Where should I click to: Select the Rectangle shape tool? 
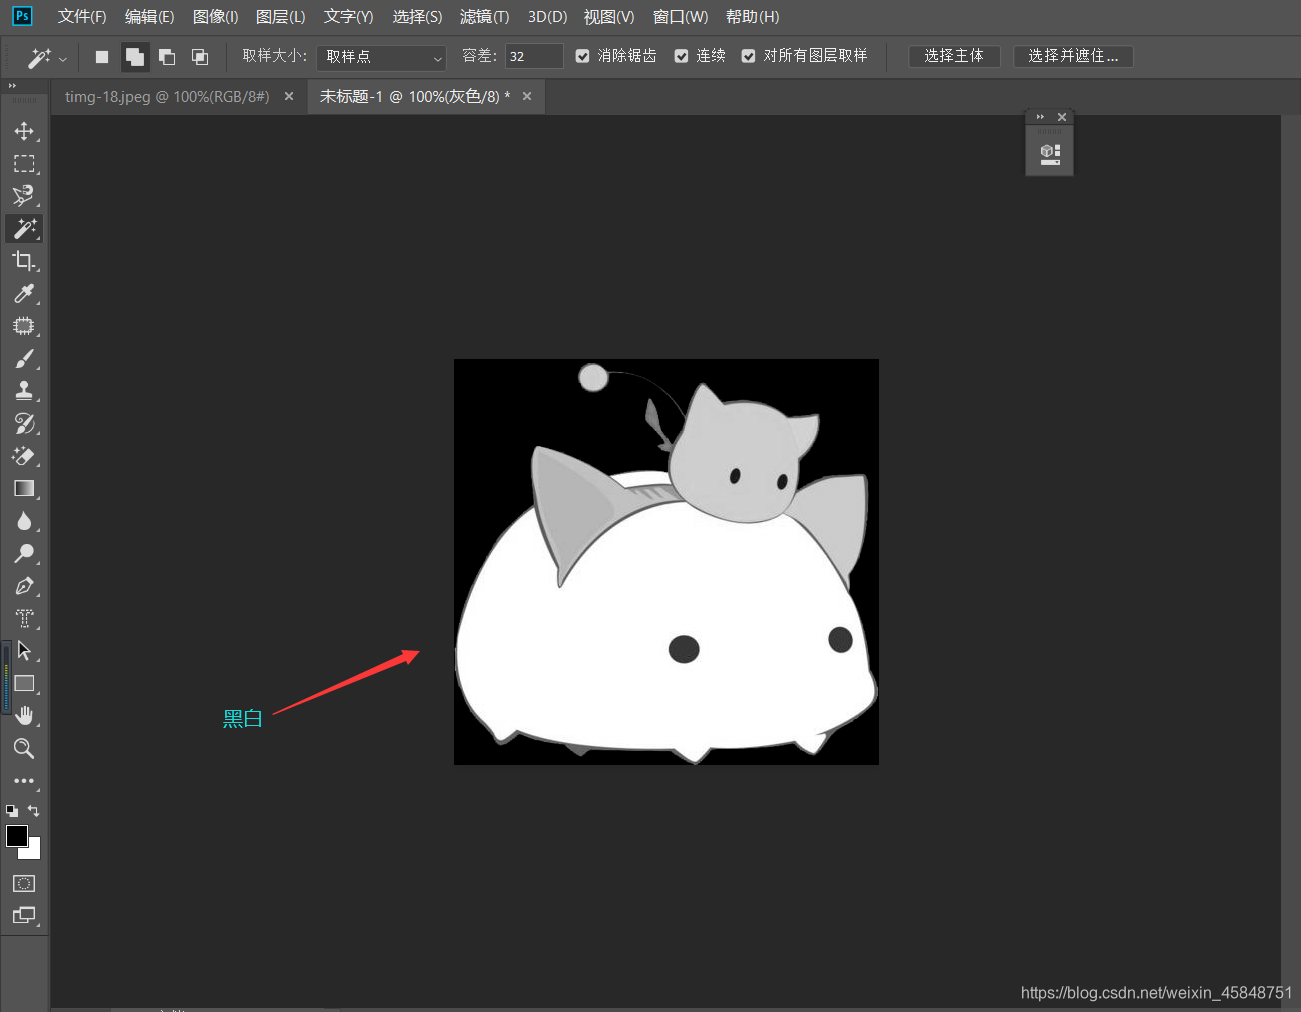(x=24, y=683)
